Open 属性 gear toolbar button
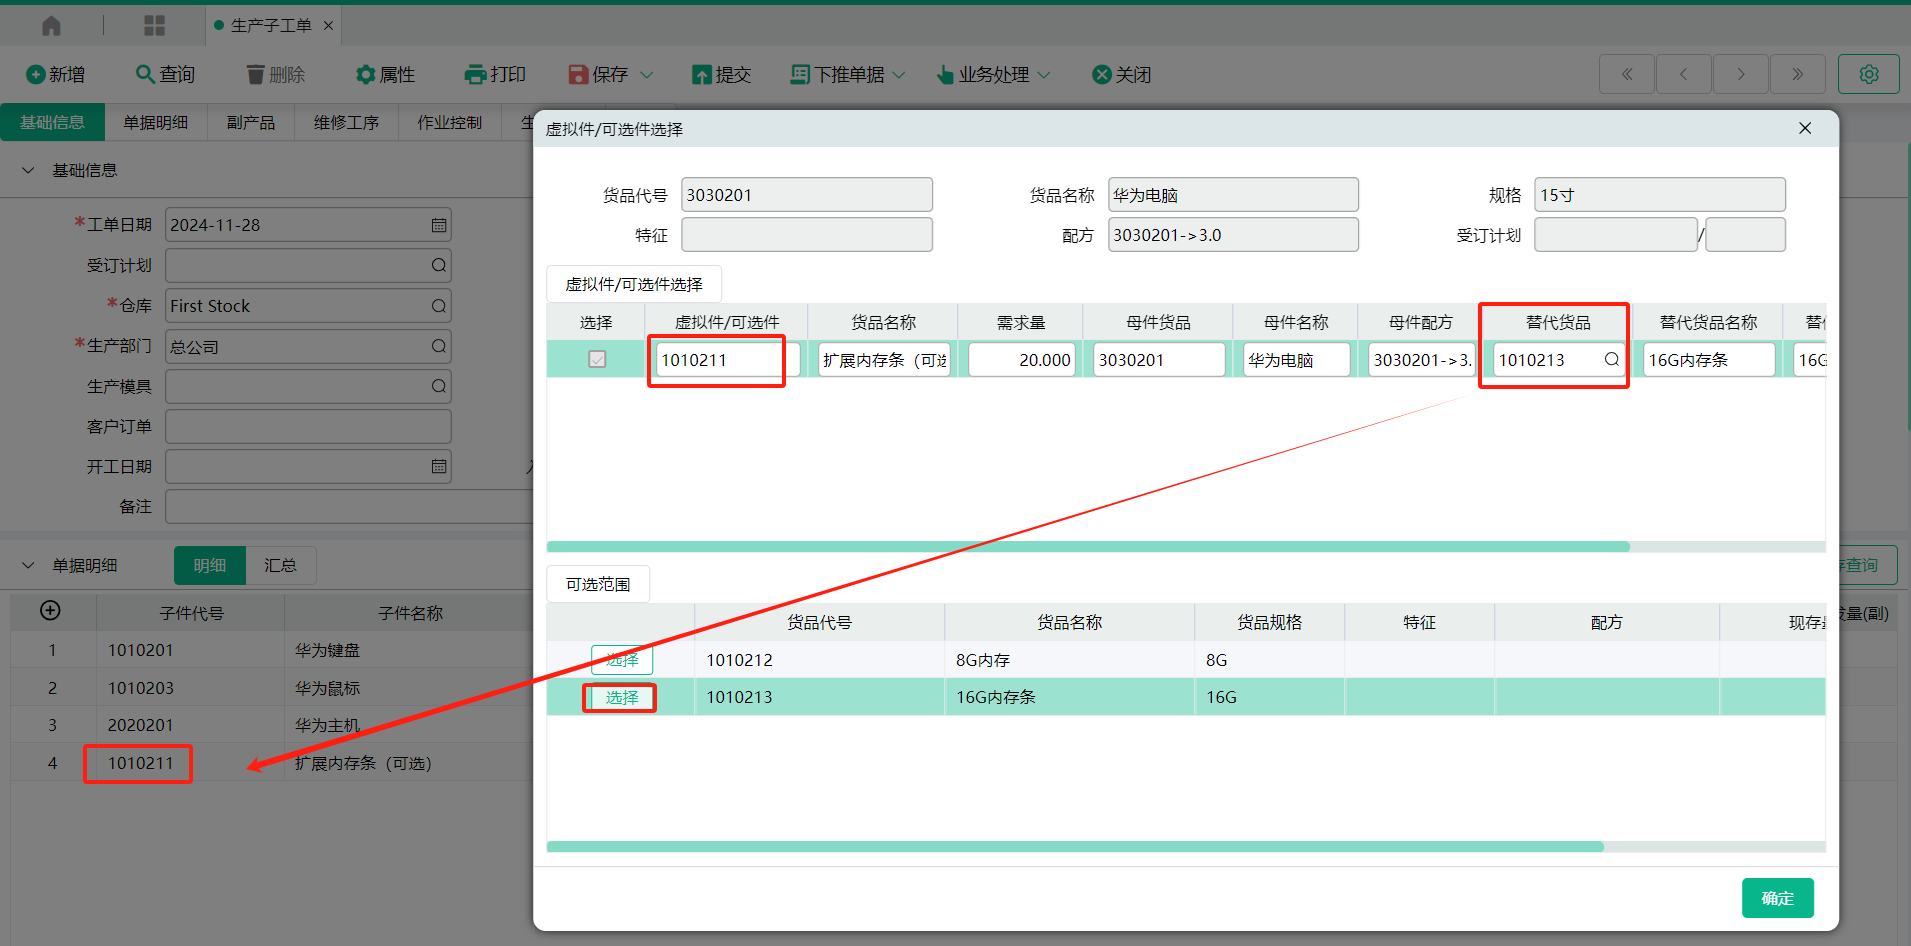Image resolution: width=1911 pixels, height=946 pixels. 385,74
